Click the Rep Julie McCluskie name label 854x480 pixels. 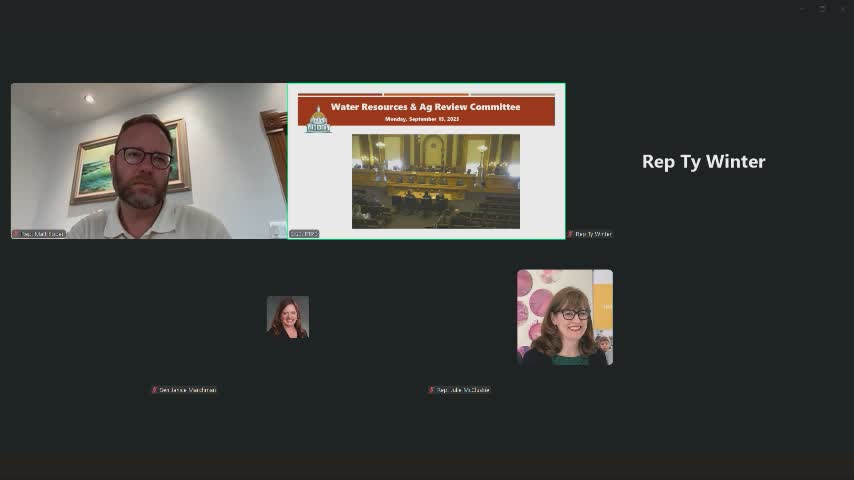pyautogui.click(x=463, y=390)
